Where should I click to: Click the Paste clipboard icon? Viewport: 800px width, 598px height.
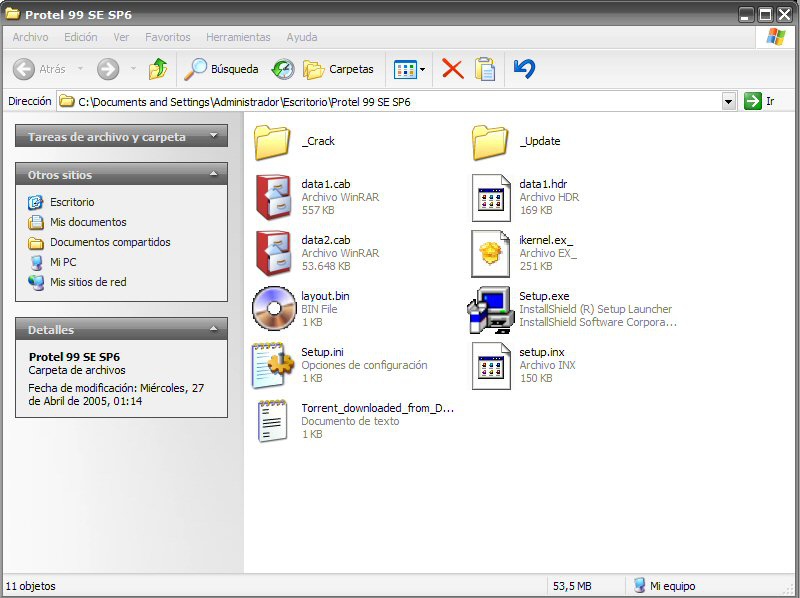[485, 69]
